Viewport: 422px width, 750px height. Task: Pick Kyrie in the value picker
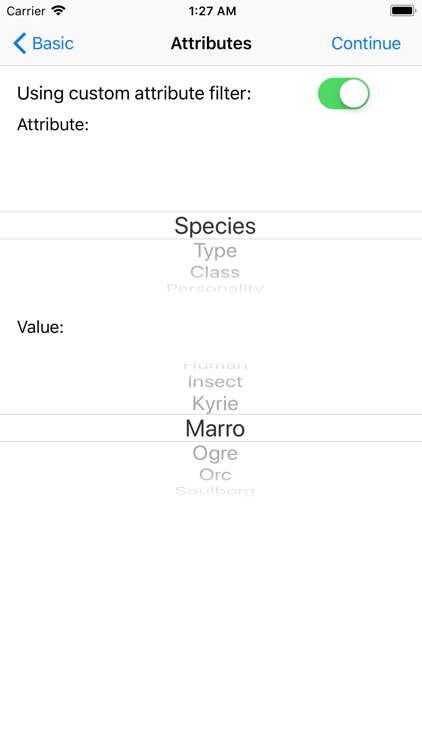coord(215,404)
